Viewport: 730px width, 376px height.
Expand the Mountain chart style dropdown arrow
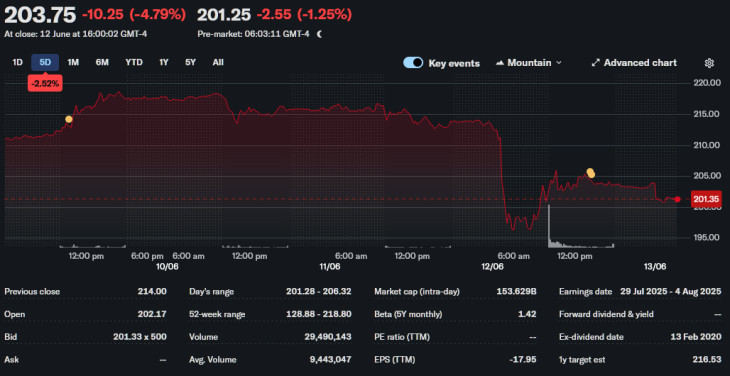click(559, 63)
